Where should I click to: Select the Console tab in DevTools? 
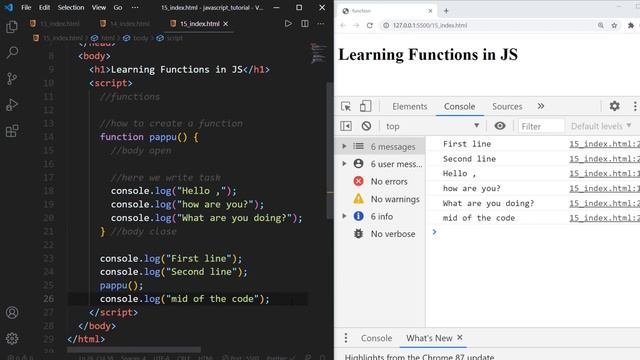(x=460, y=107)
